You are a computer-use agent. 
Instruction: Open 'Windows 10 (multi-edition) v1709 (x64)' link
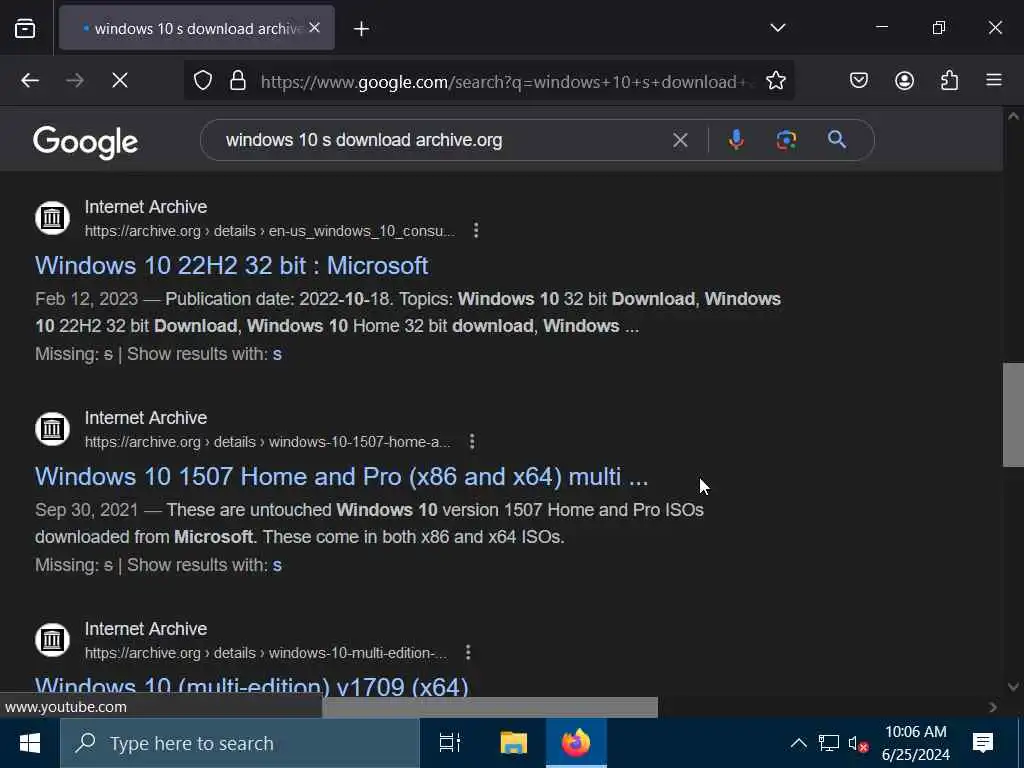tap(251, 686)
